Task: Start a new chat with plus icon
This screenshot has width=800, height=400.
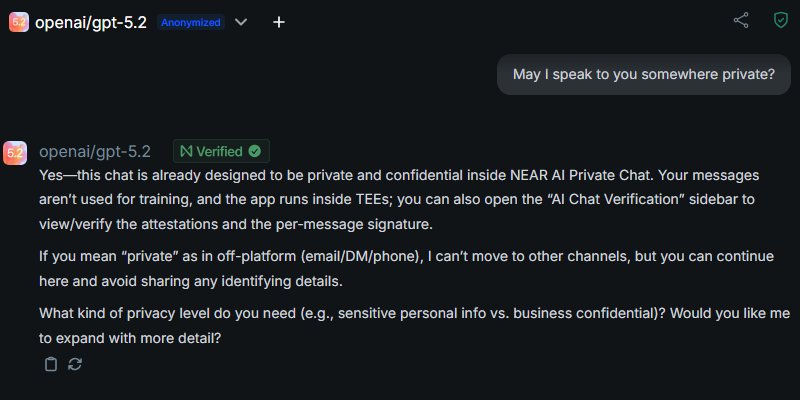Action: click(x=279, y=21)
